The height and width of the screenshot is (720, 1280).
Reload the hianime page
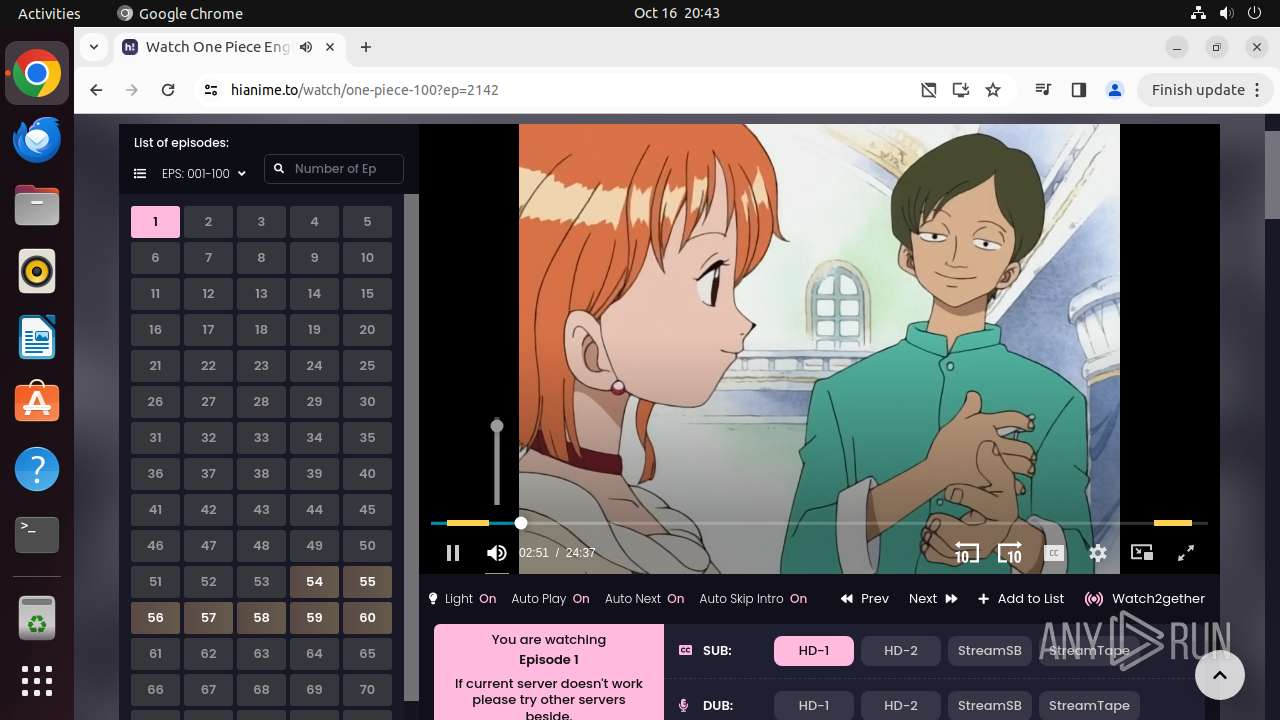pyautogui.click(x=168, y=90)
